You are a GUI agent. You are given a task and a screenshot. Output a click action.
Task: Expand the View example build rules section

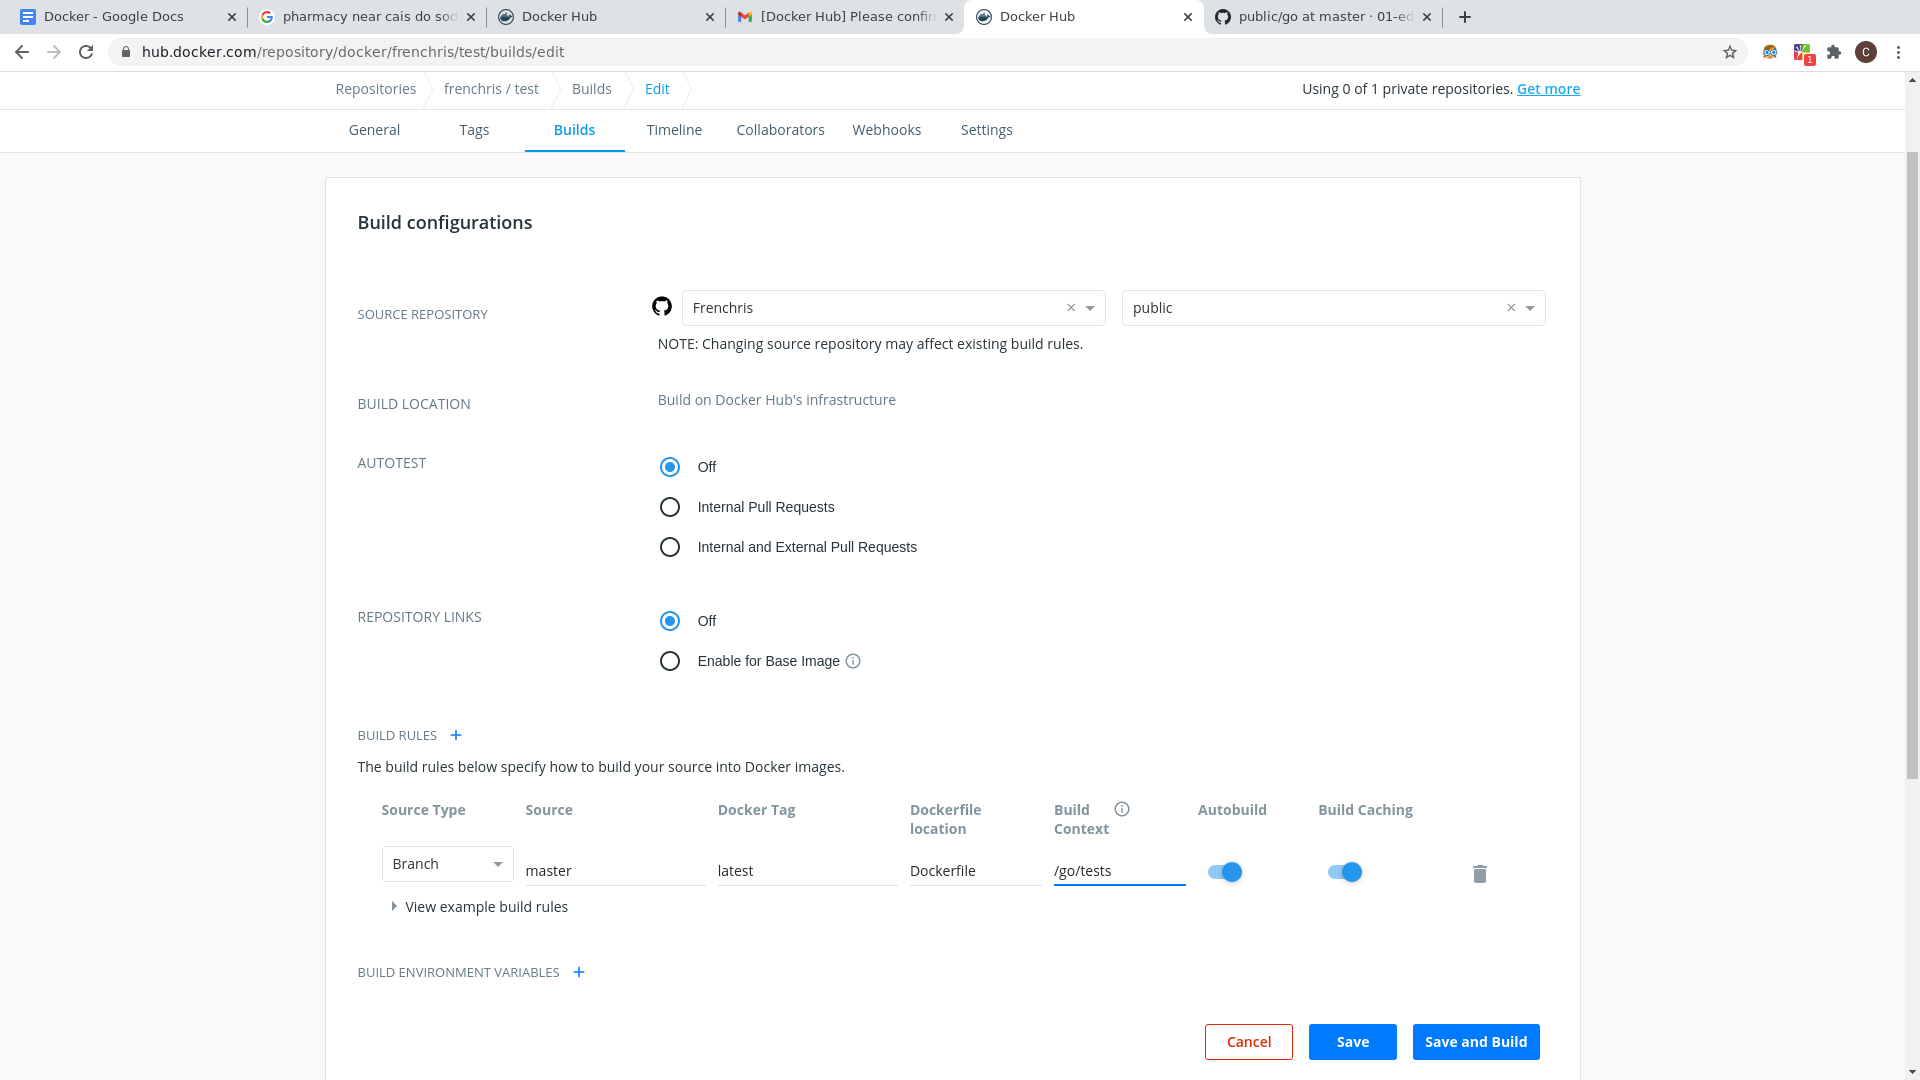[x=477, y=906]
